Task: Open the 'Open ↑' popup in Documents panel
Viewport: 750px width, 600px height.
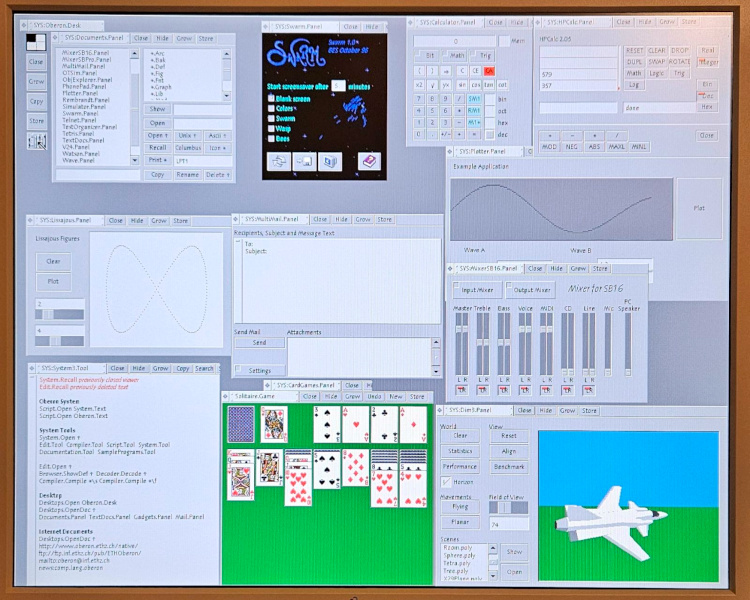Action: pyautogui.click(x=157, y=136)
